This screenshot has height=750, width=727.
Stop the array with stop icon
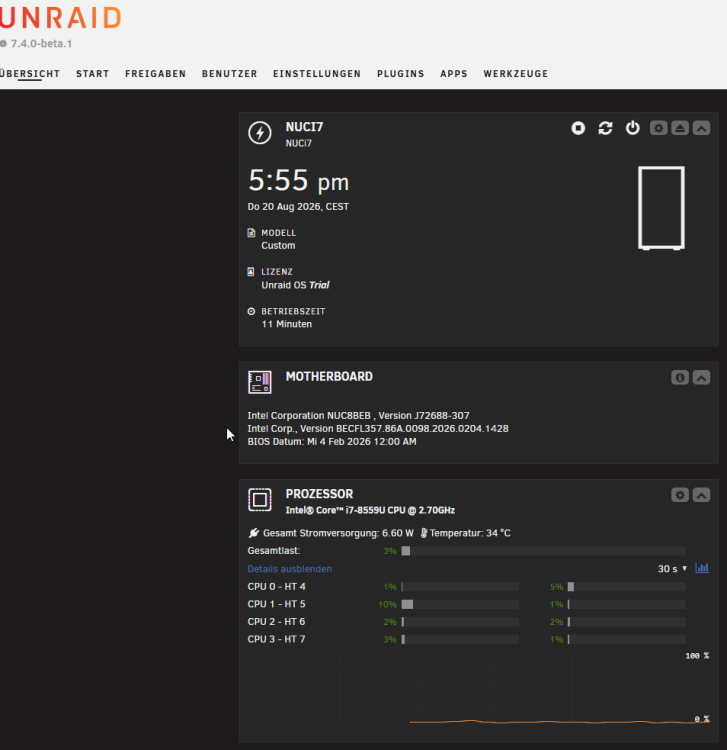click(578, 128)
